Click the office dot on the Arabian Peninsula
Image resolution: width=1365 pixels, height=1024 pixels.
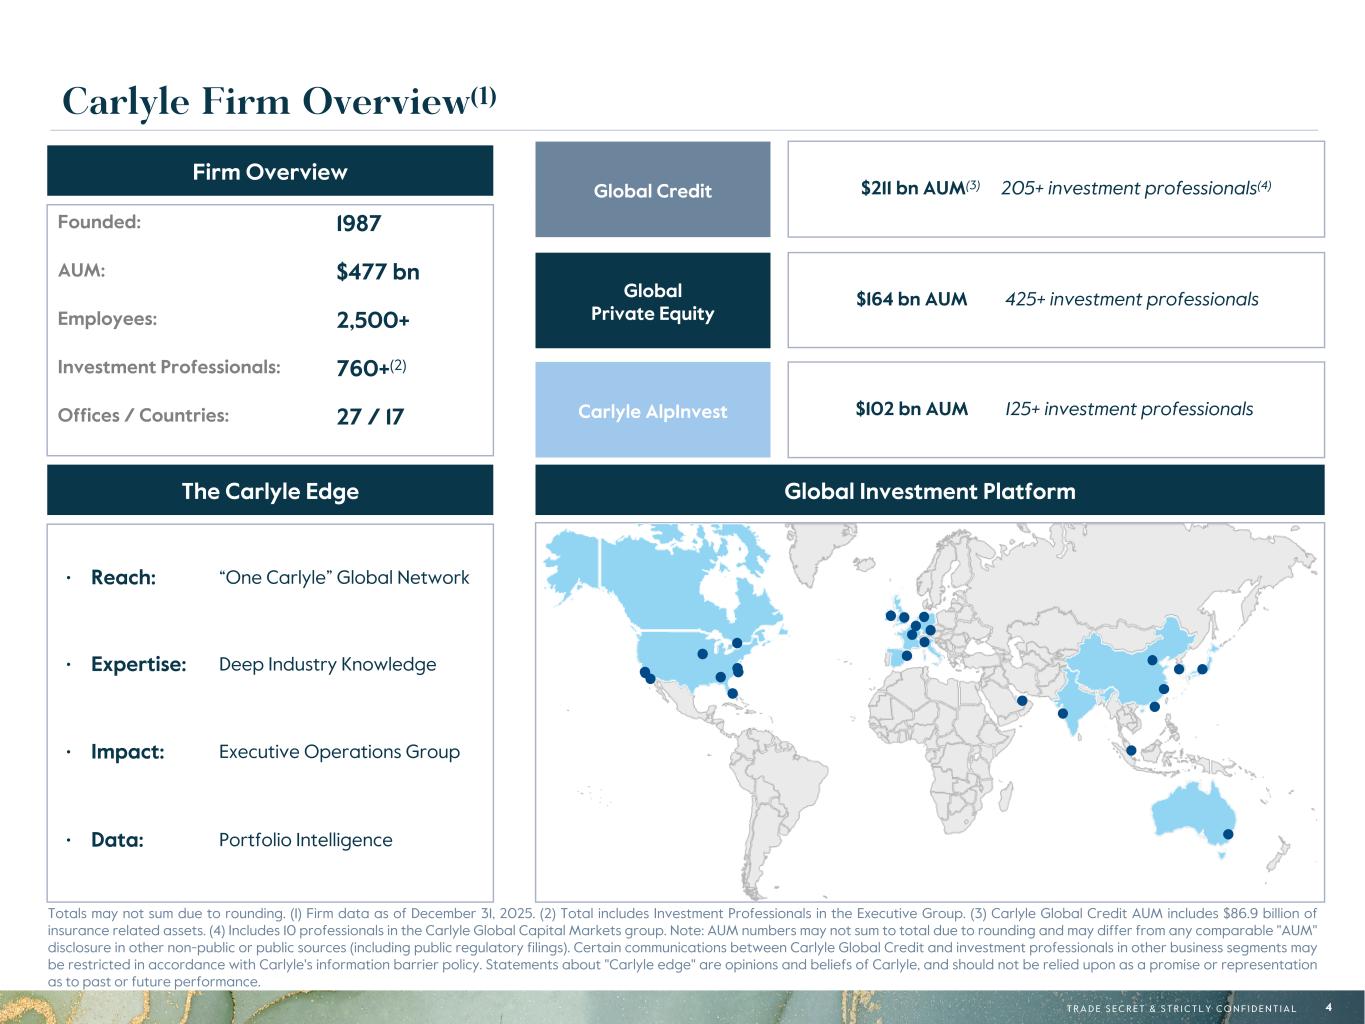click(x=1022, y=701)
